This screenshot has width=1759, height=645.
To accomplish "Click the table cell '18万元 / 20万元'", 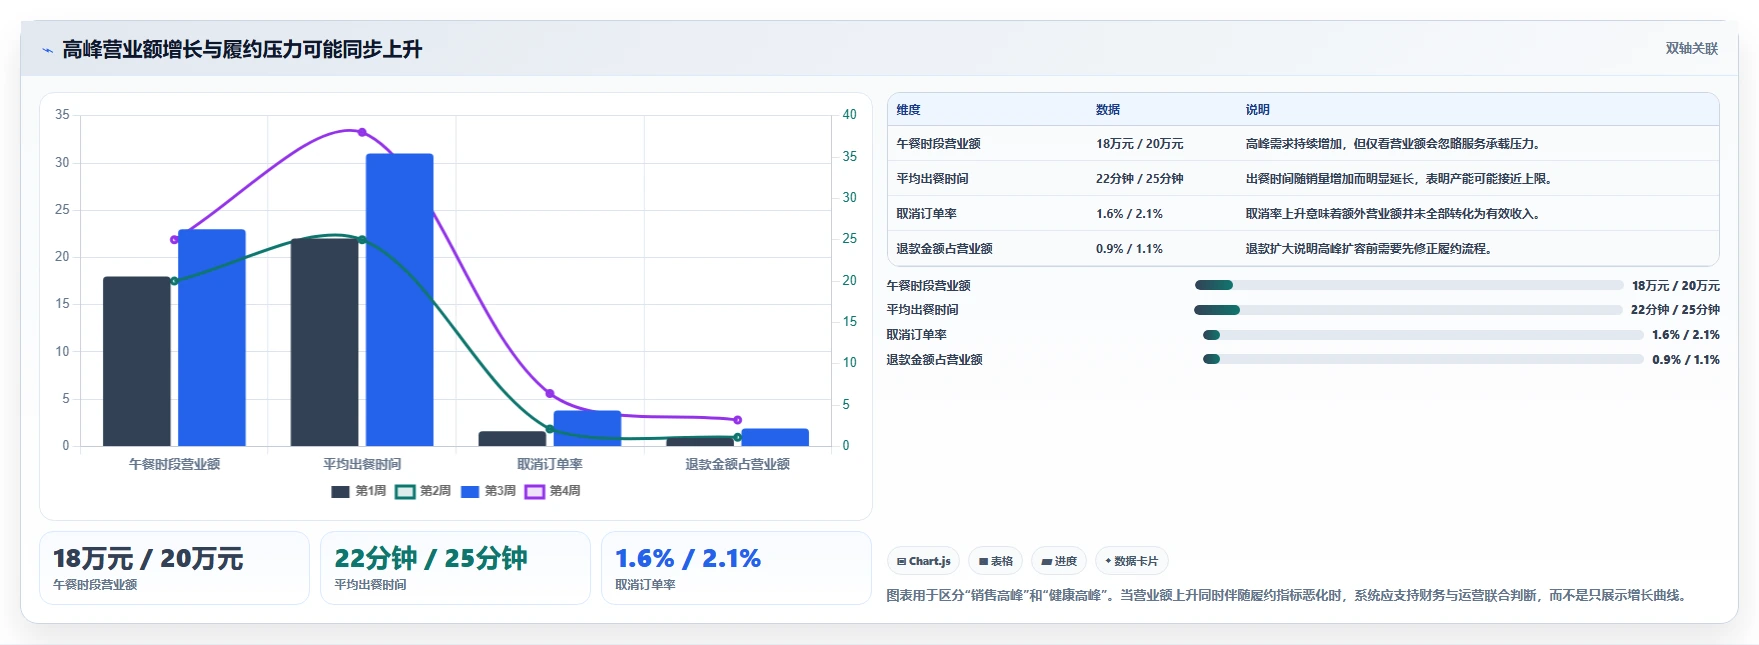I will (x=1139, y=144).
